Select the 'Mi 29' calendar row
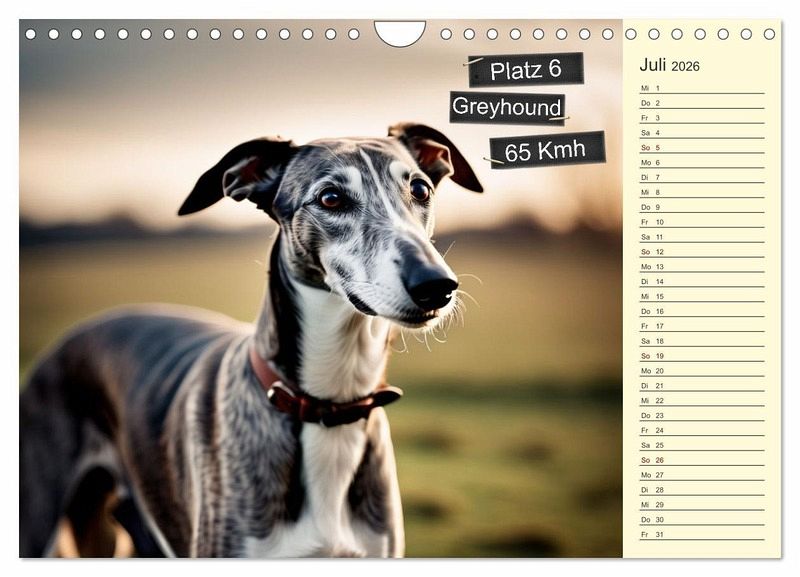 (x=702, y=505)
